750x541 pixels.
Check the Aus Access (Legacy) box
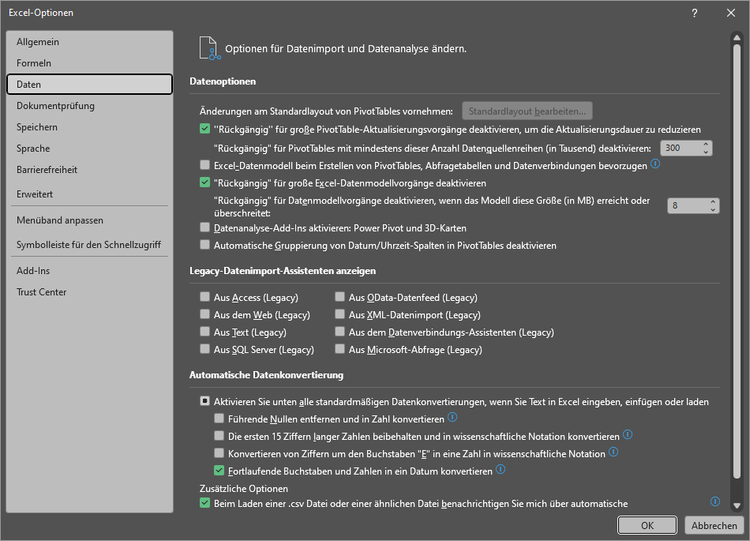point(205,297)
